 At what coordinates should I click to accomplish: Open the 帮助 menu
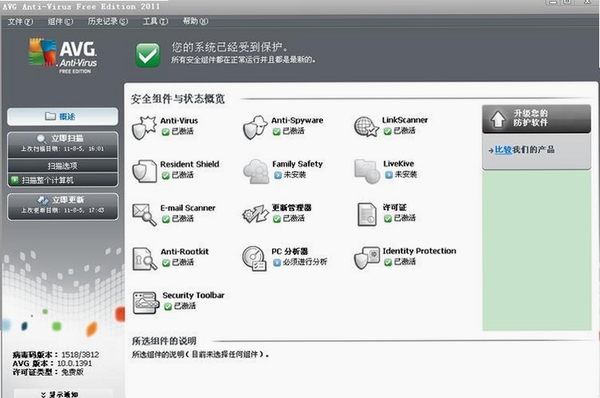click(196, 21)
